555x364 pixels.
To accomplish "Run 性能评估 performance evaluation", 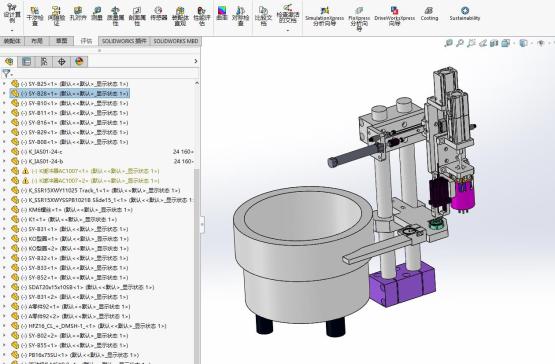I will click(201, 16).
